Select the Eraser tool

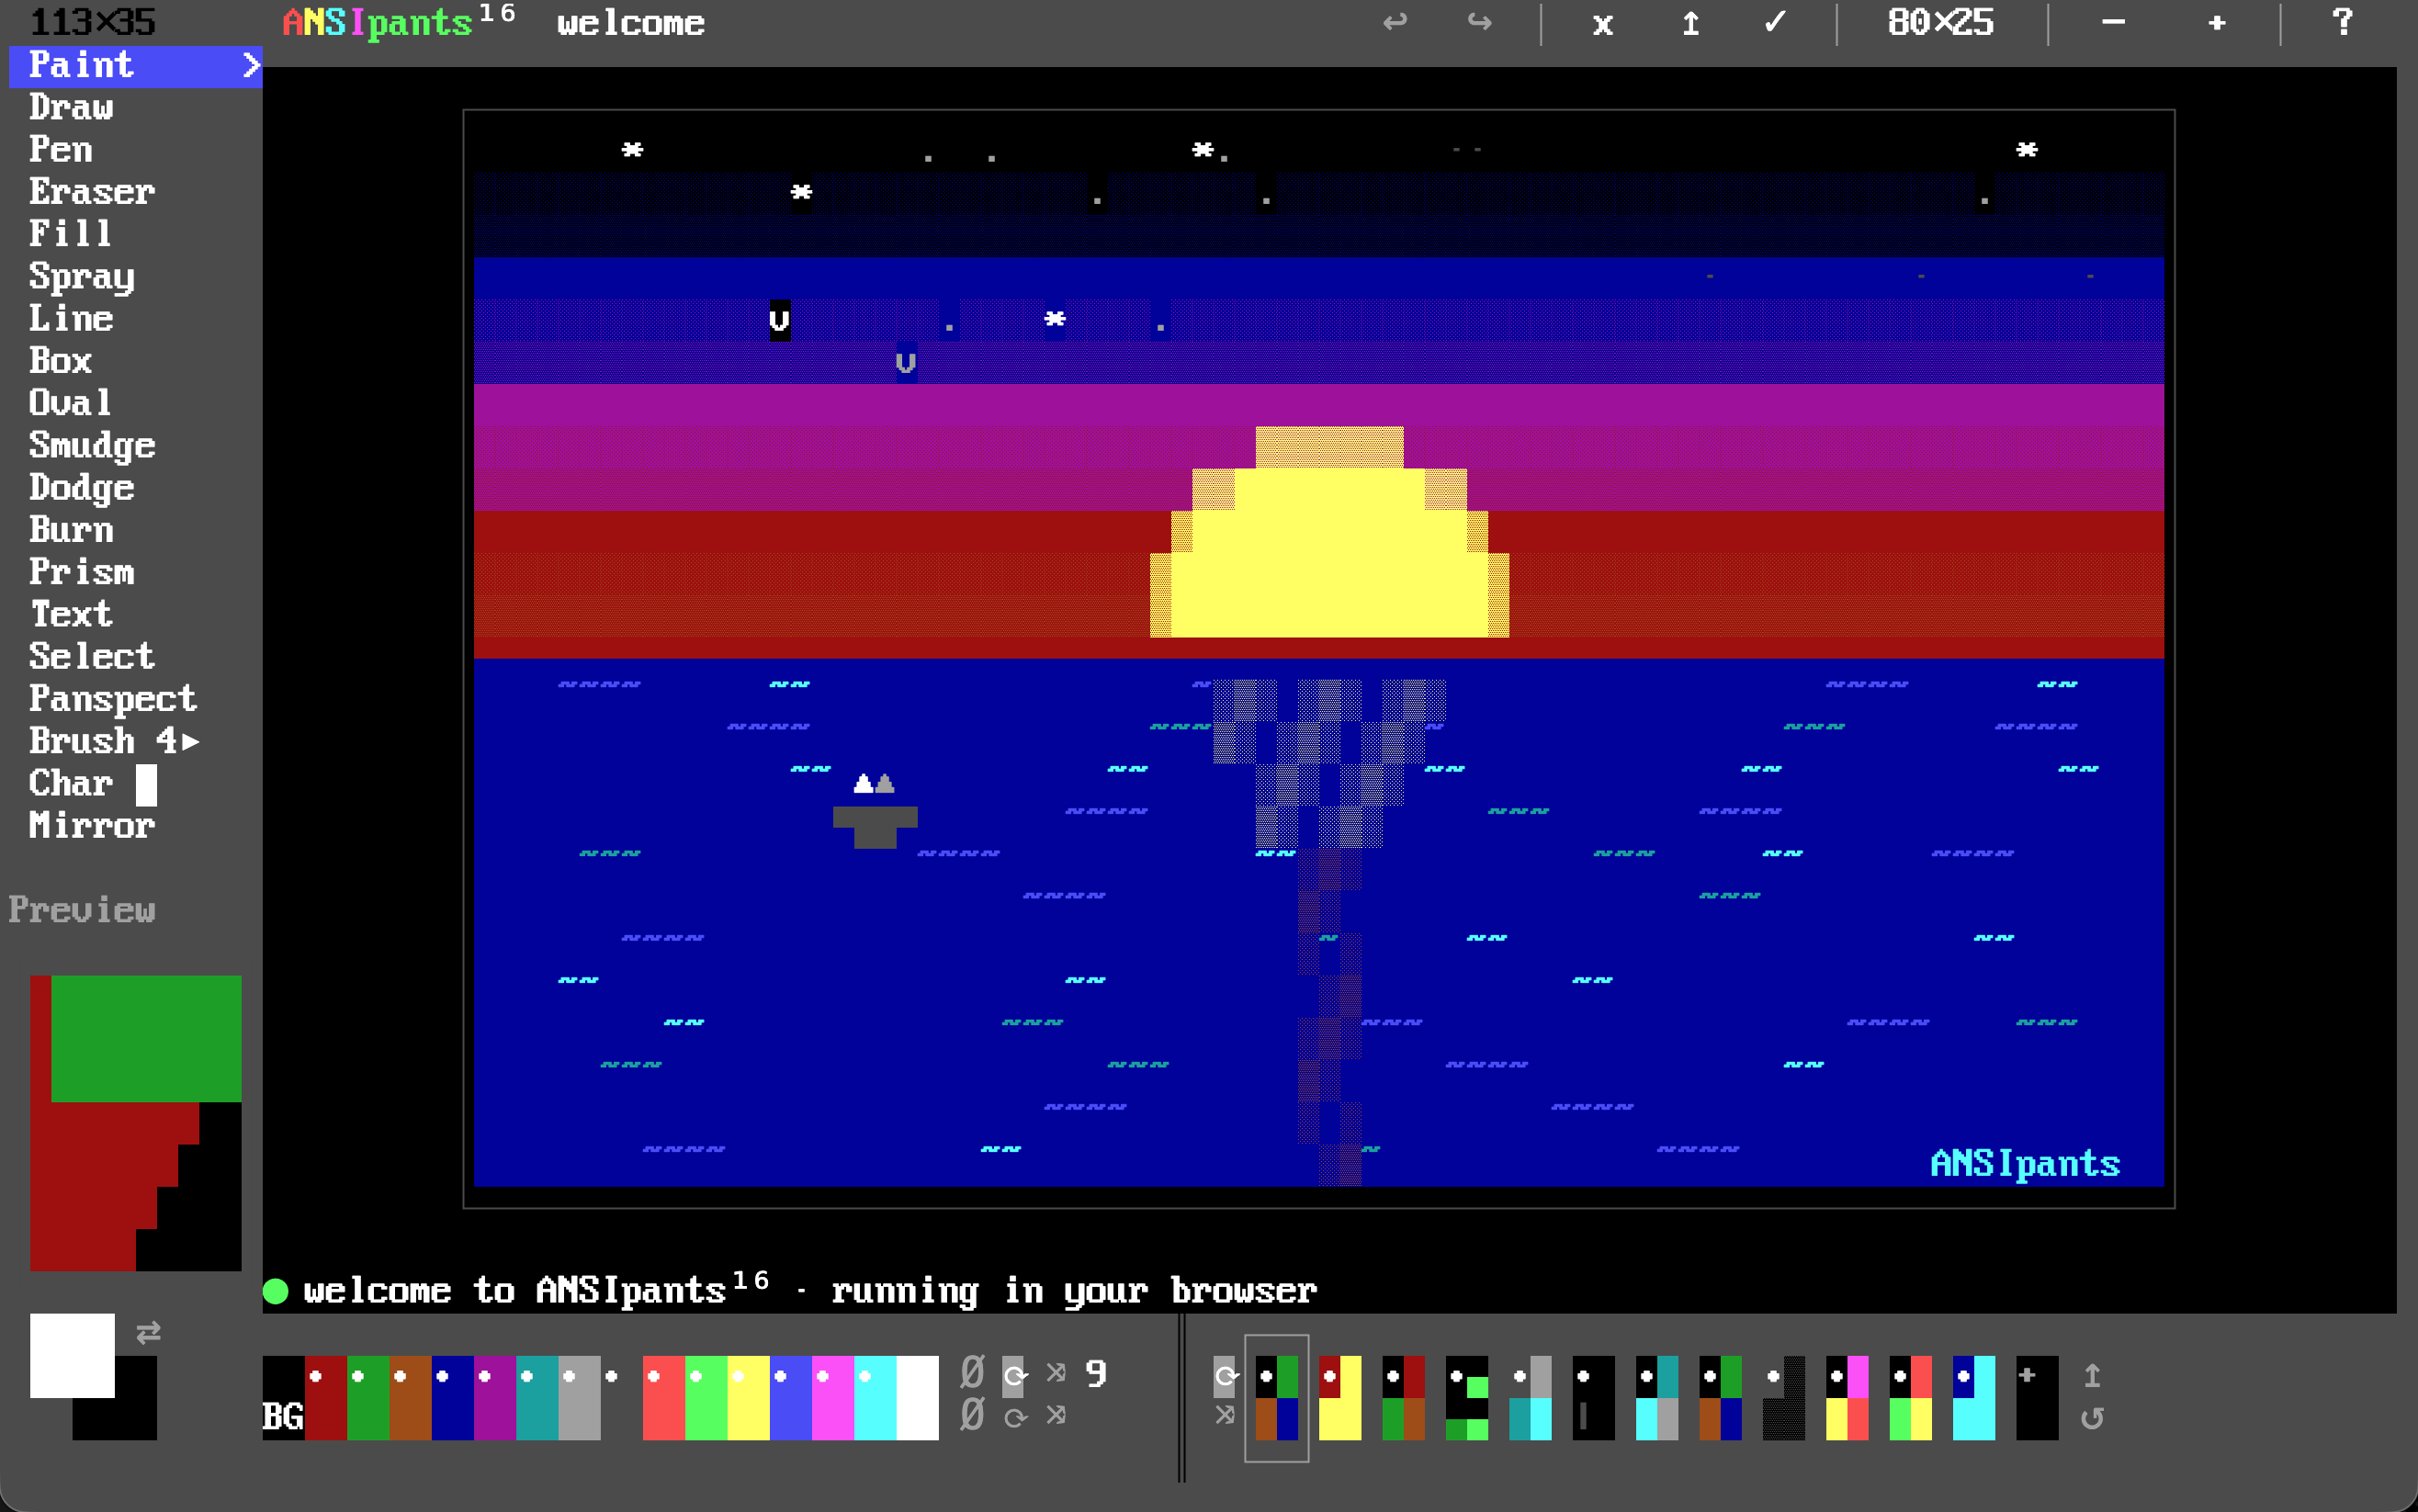(92, 191)
